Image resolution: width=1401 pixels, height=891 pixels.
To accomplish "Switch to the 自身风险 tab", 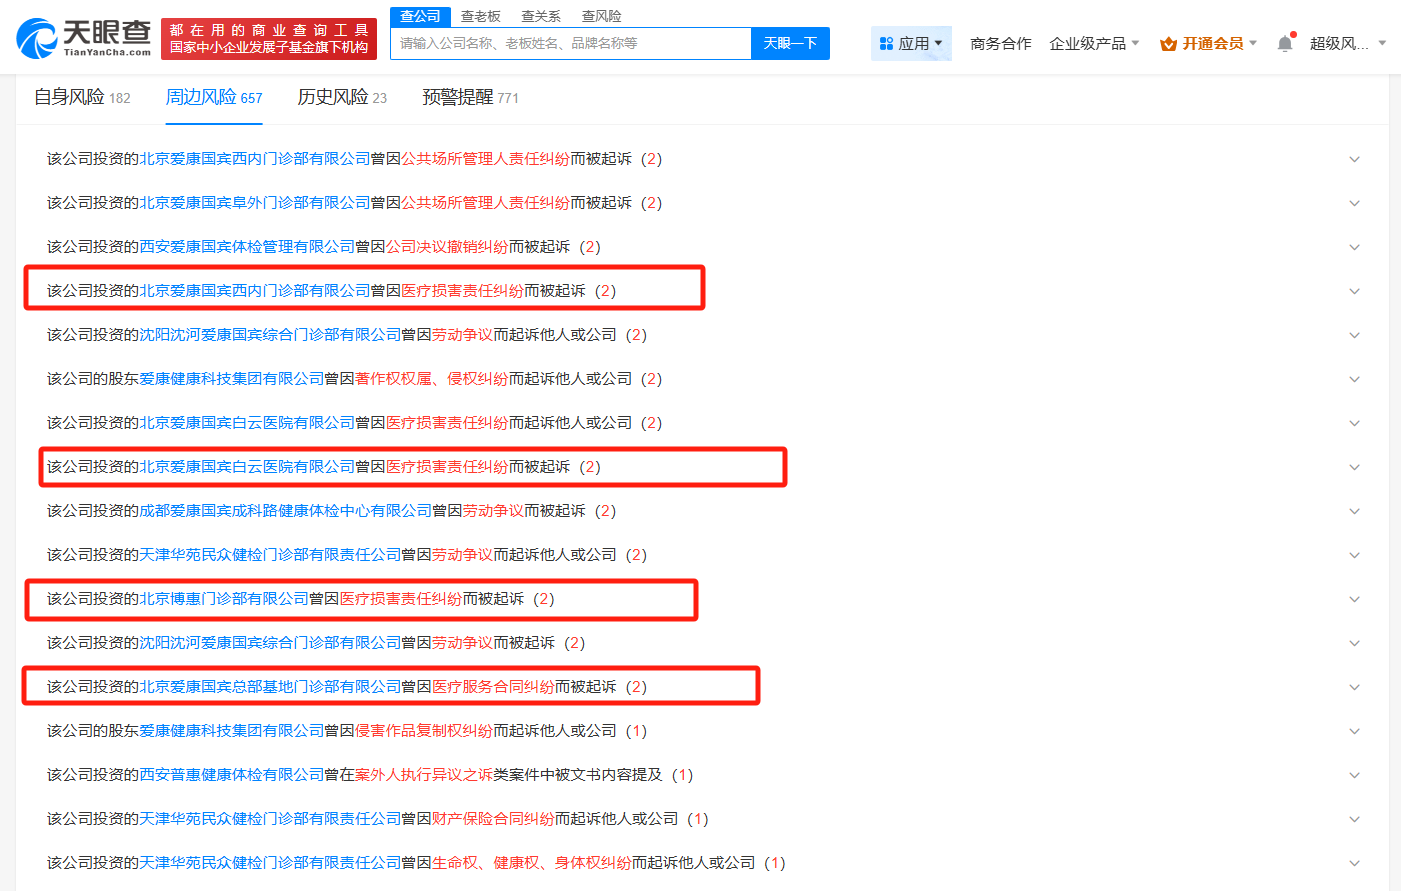I will coord(70,97).
